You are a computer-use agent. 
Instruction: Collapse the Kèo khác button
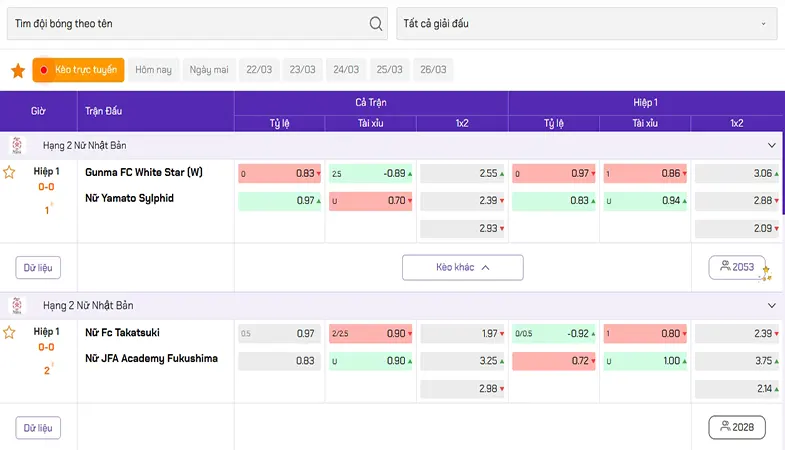(x=463, y=267)
